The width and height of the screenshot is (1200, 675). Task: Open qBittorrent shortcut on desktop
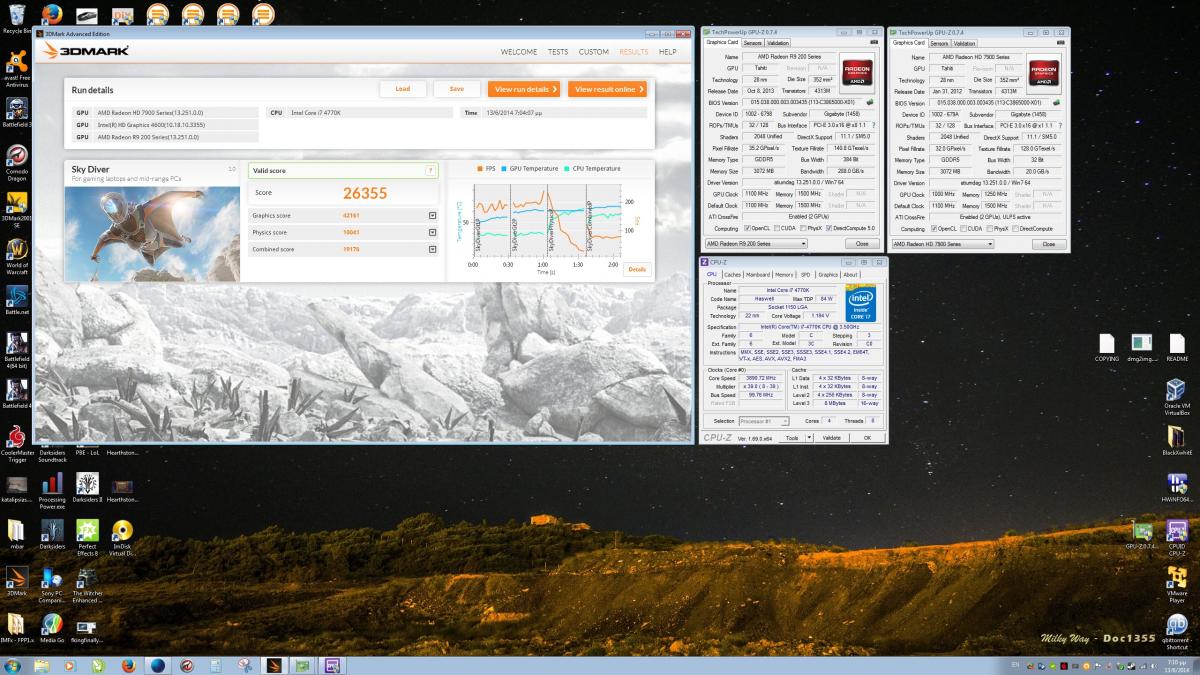pos(1176,632)
